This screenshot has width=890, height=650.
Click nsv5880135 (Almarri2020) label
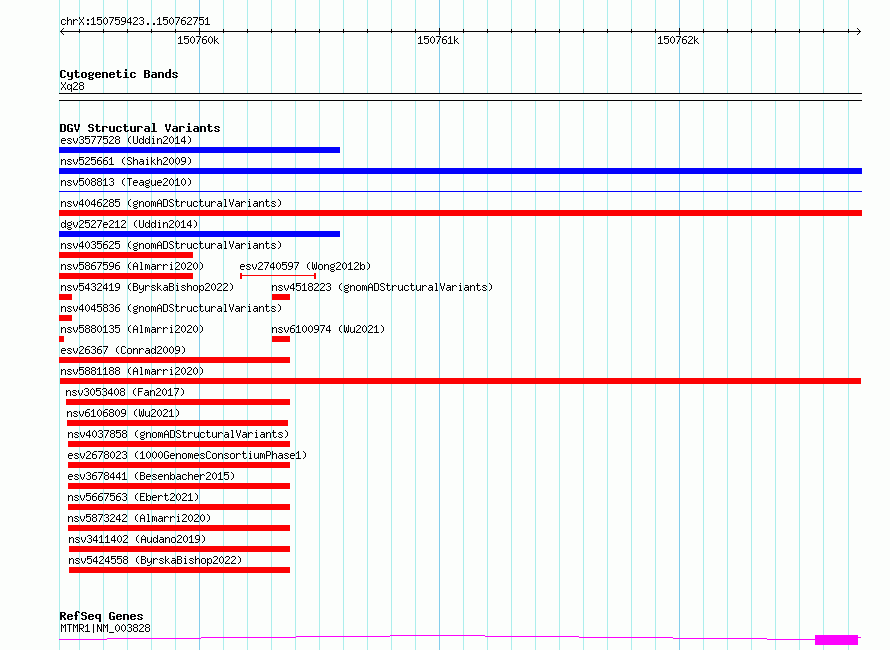(x=132, y=329)
